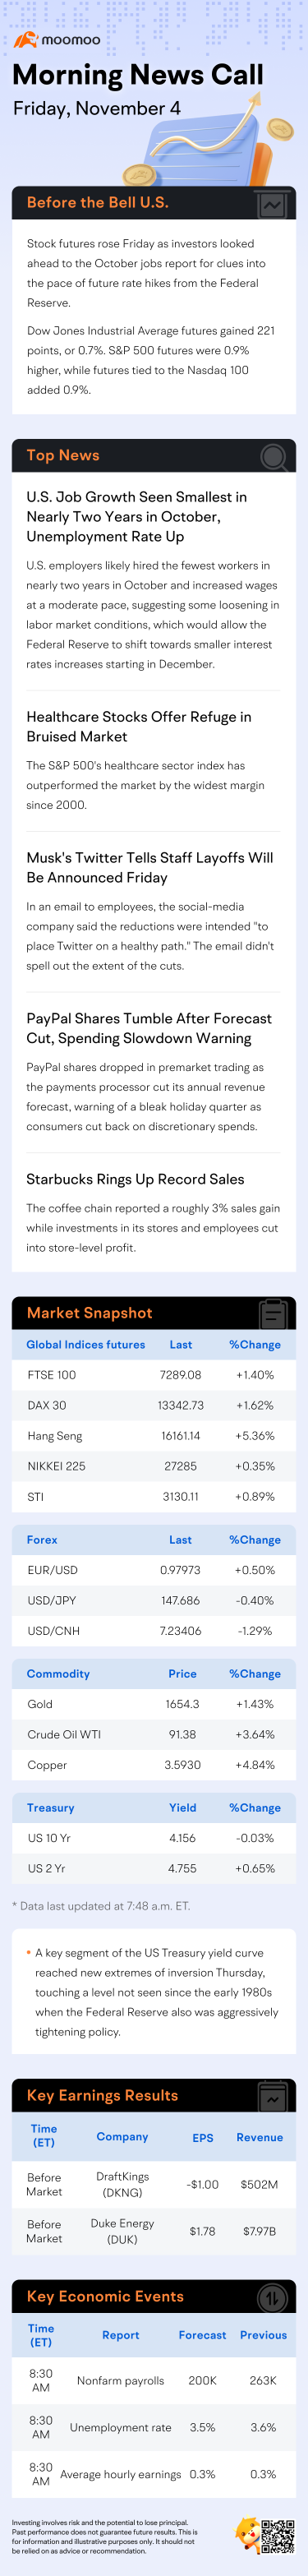308x2576 pixels.
Task: Click the QR code at the bottom
Action: tap(278, 2535)
